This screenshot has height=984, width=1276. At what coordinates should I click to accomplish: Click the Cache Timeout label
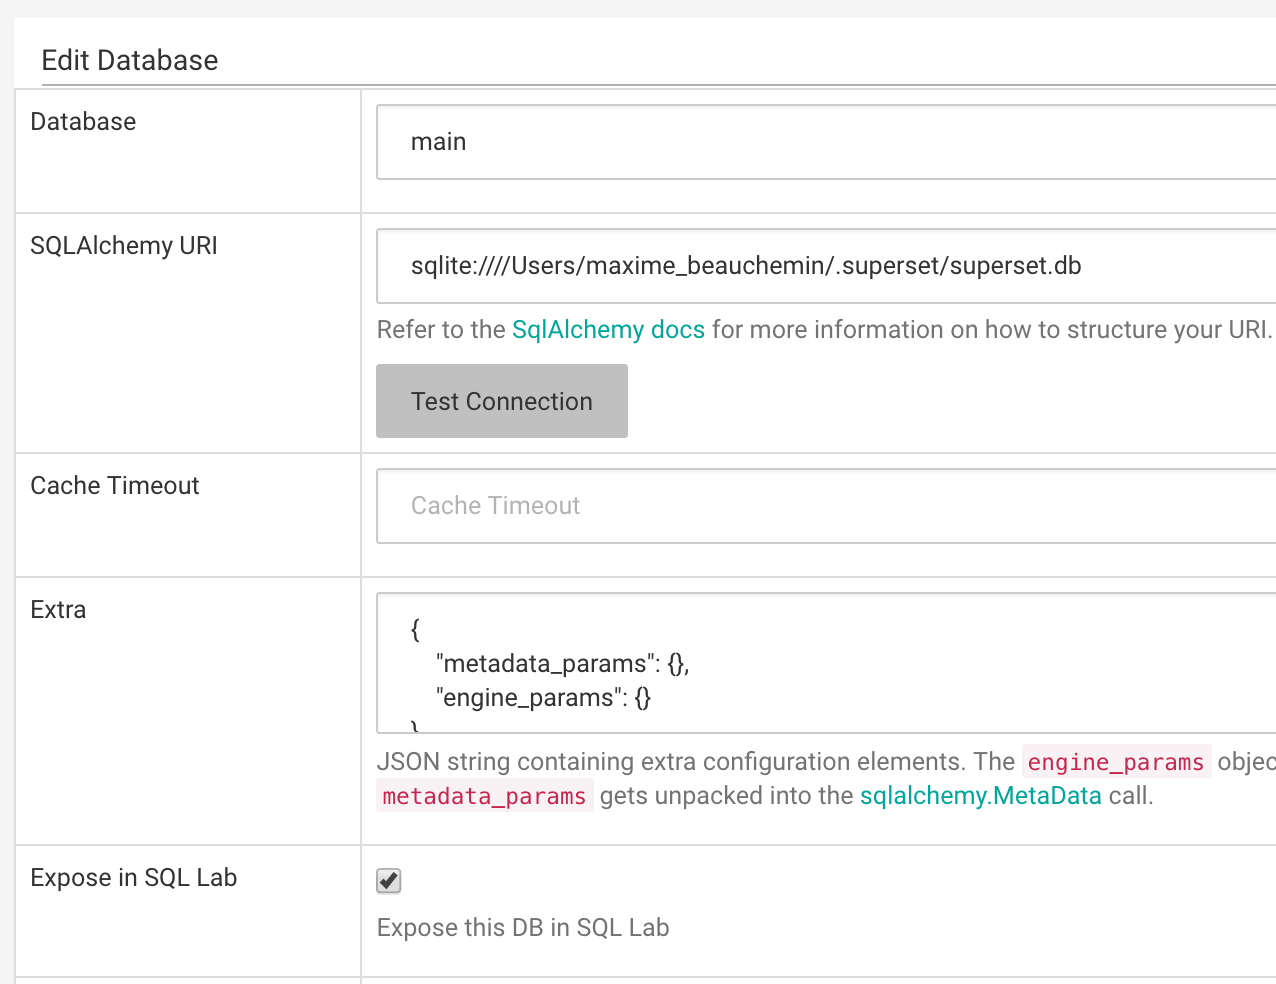coord(115,486)
